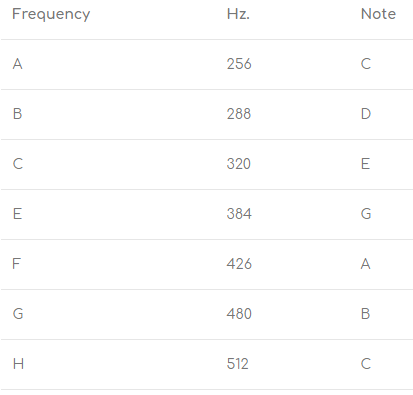Click Note C in the 512 row
The width and height of the screenshot is (413, 395).
(366, 364)
